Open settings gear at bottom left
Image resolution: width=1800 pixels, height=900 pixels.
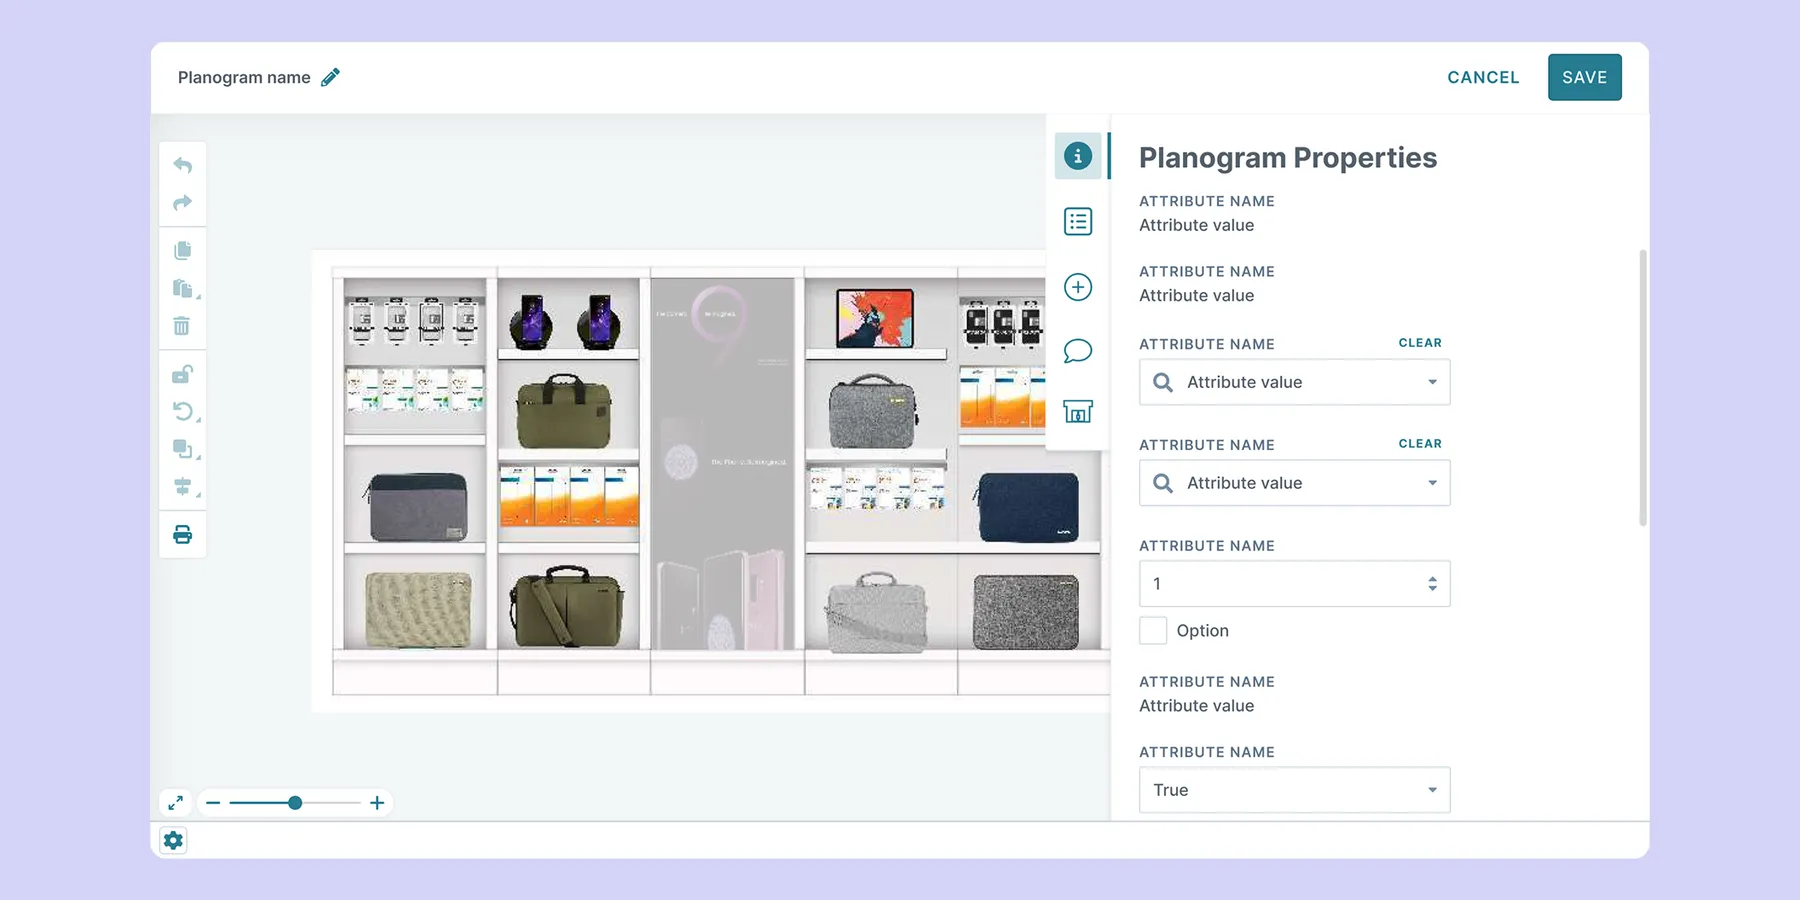click(173, 840)
